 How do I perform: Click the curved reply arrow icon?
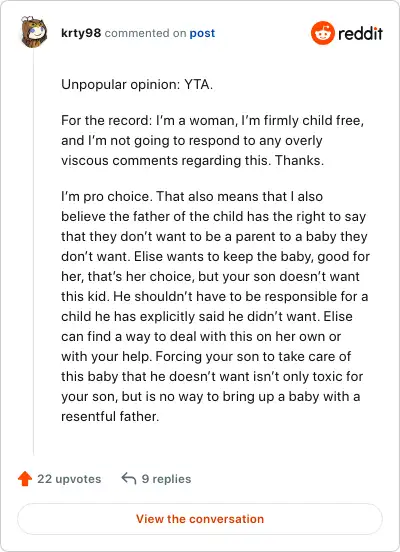(129, 478)
